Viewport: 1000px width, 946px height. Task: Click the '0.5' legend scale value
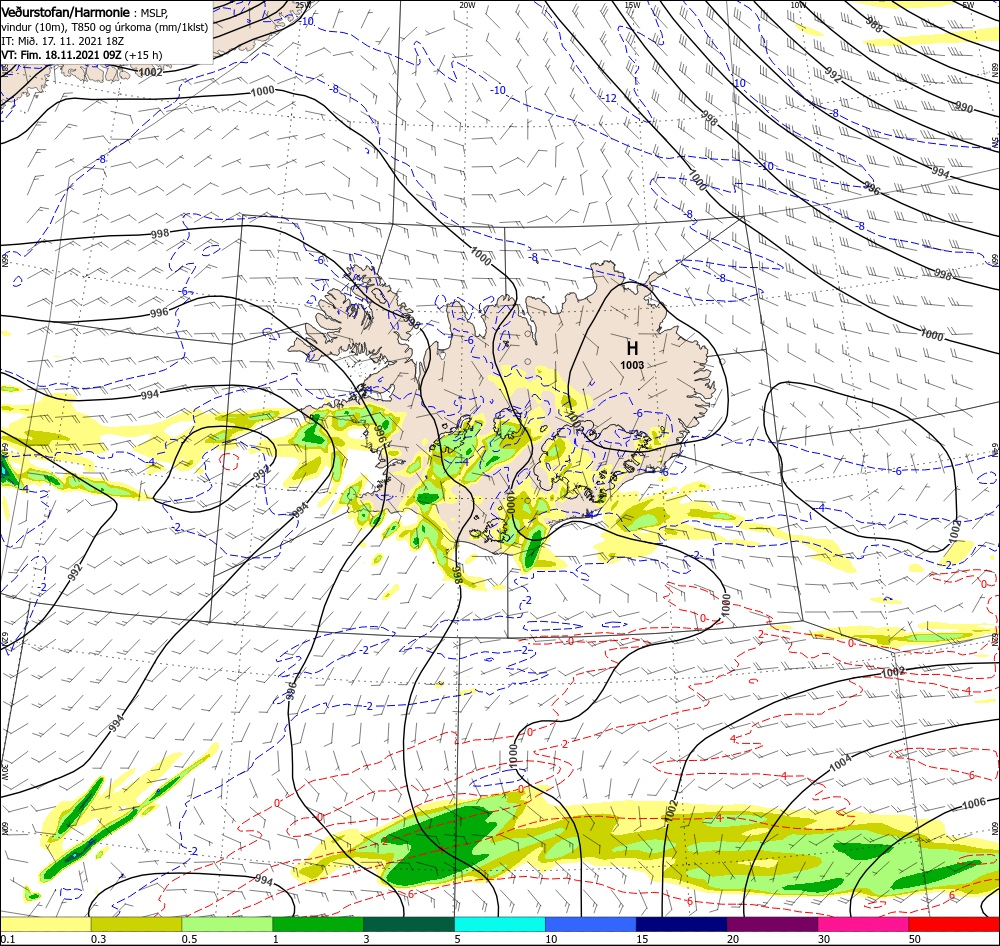click(x=189, y=939)
